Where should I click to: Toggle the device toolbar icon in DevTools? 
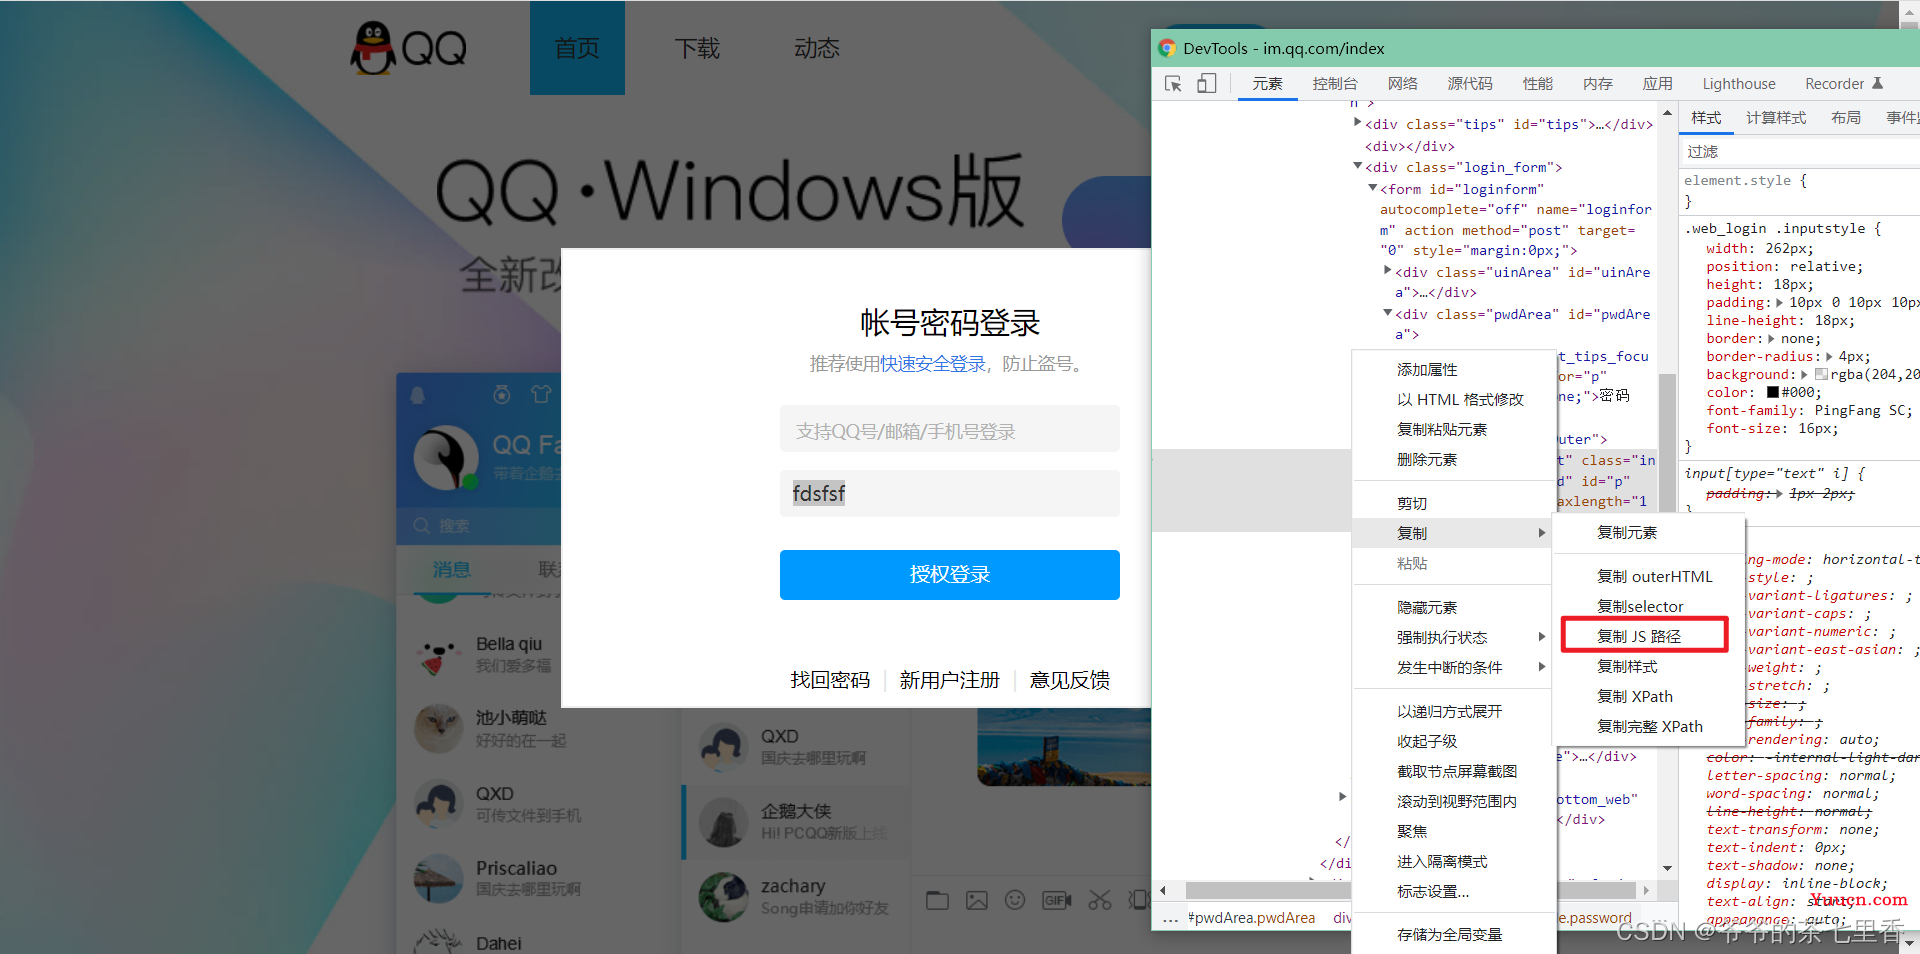(x=1207, y=84)
